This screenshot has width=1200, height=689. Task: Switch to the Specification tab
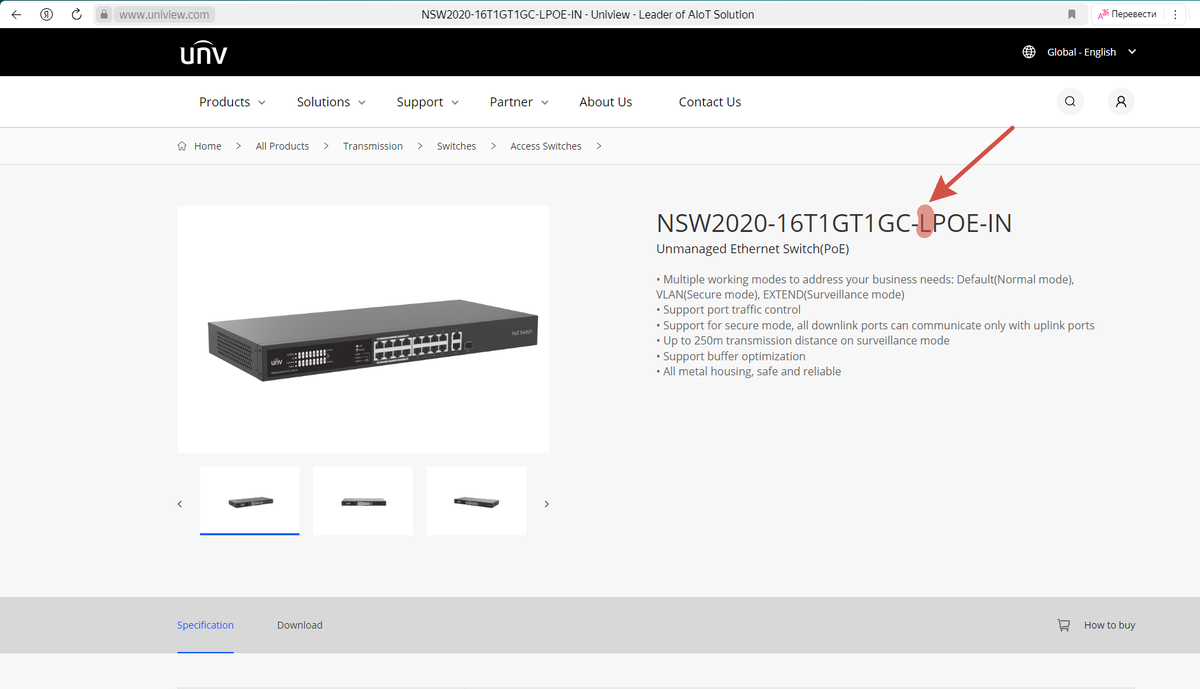point(205,625)
